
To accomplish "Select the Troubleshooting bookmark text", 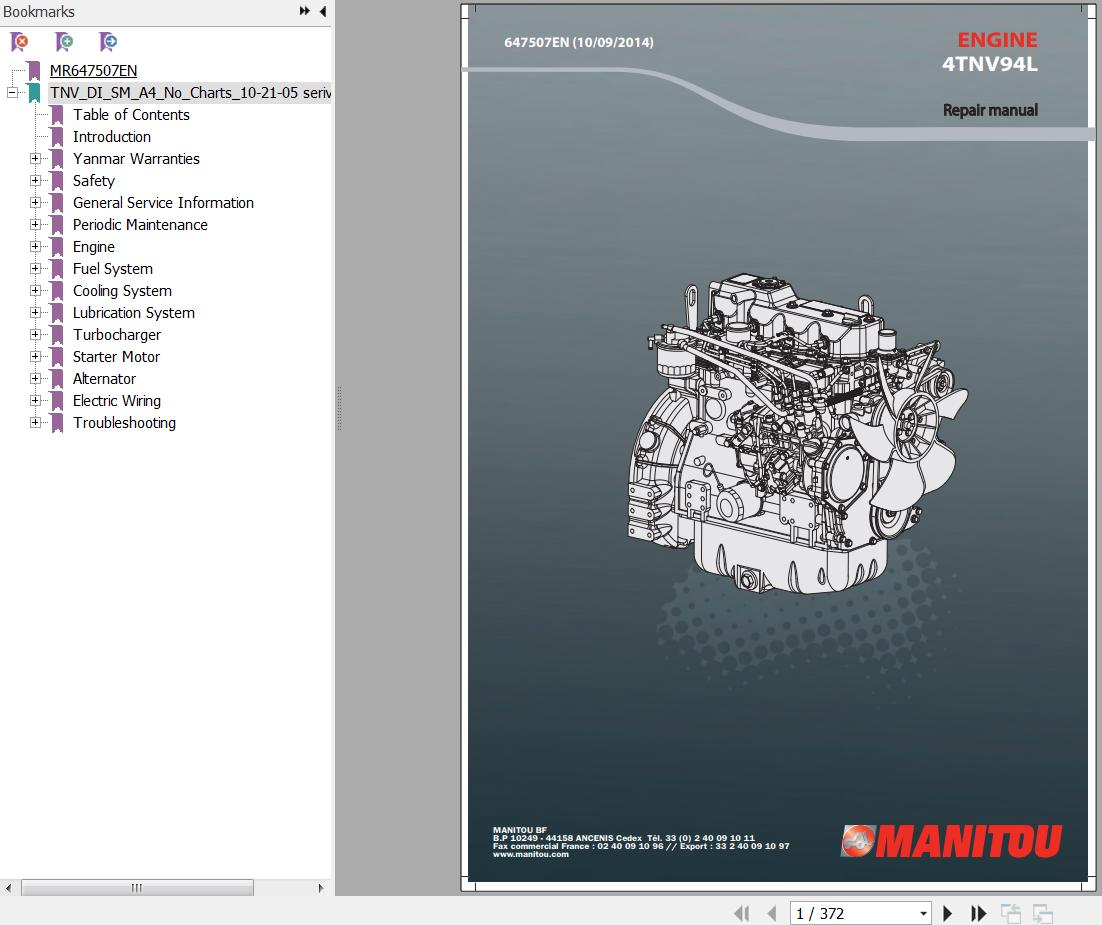I will pos(124,422).
